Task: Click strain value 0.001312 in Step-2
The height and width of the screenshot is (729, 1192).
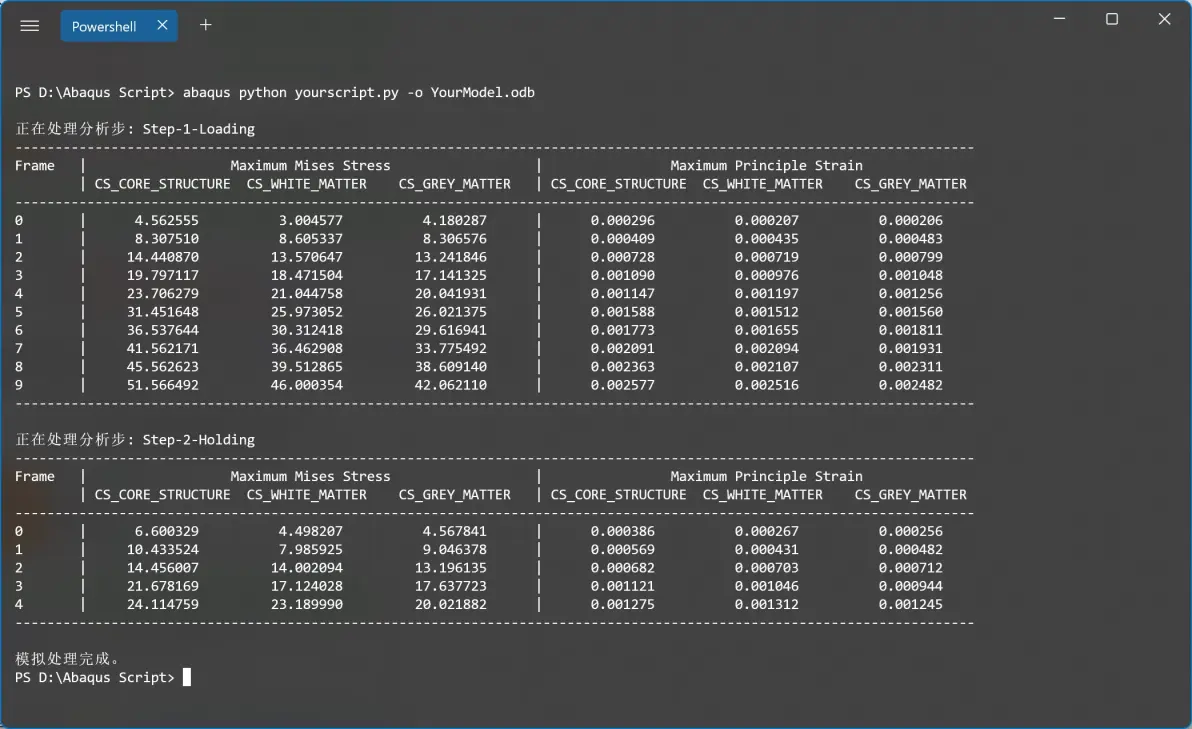Action: pyautogui.click(x=766, y=605)
